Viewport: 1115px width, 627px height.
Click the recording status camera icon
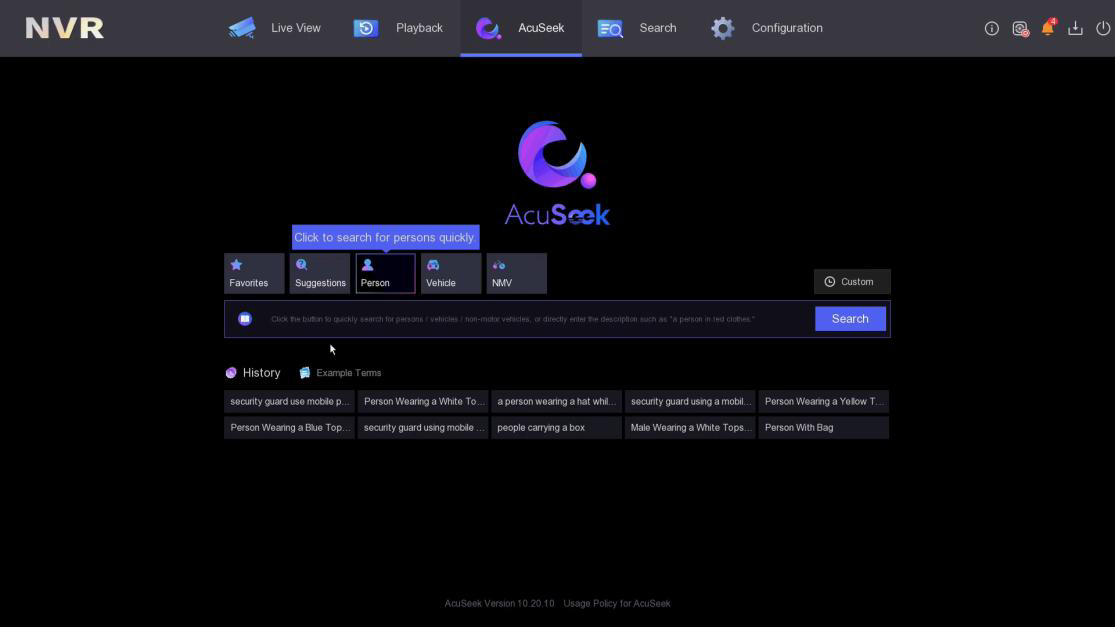[1019, 28]
